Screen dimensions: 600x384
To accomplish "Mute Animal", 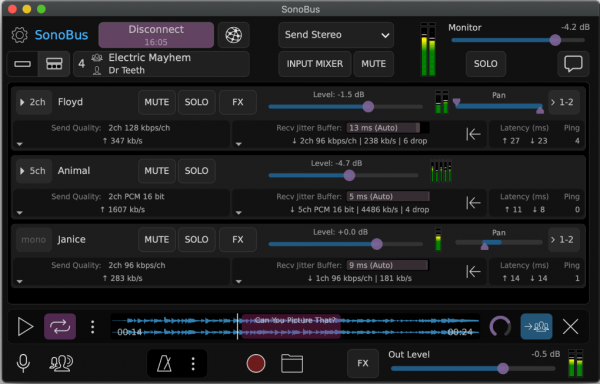I will coord(157,171).
